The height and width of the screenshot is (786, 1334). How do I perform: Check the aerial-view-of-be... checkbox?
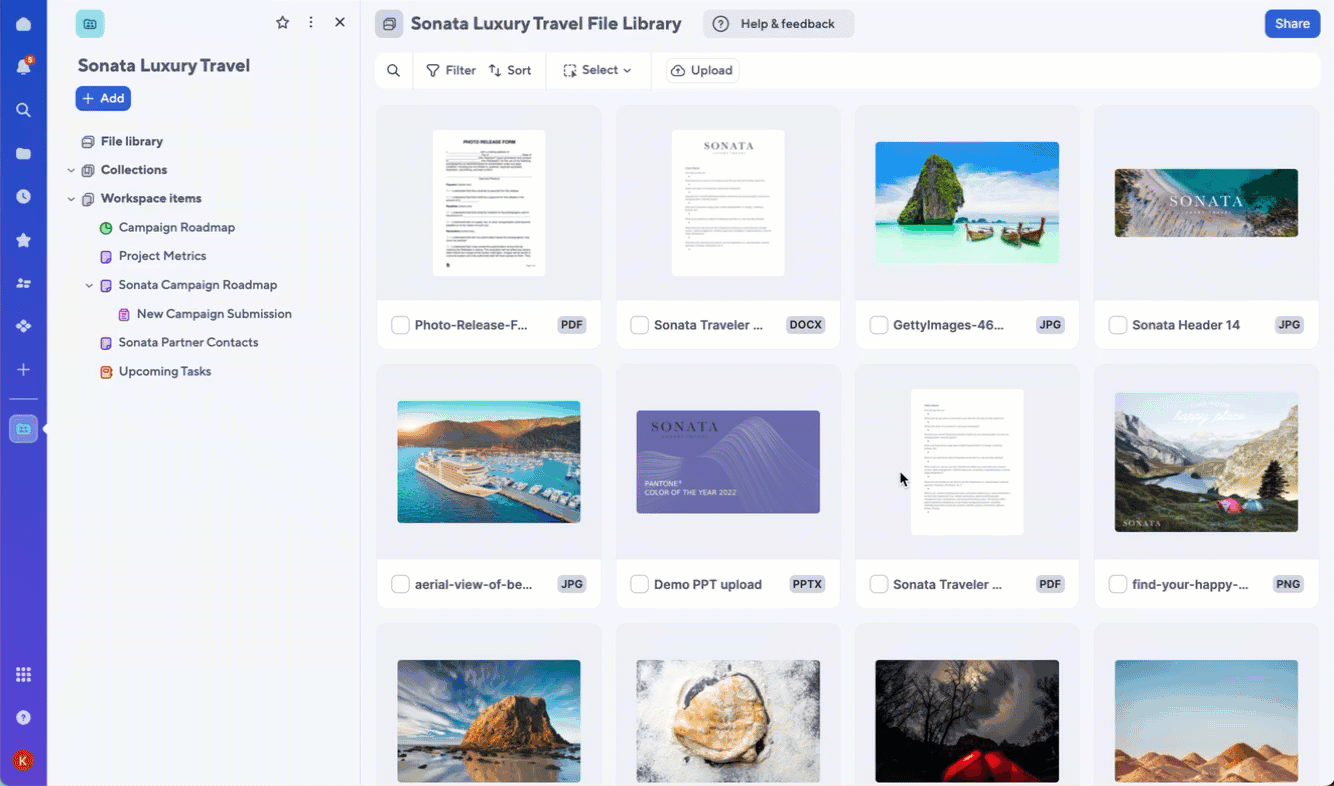pyautogui.click(x=400, y=584)
